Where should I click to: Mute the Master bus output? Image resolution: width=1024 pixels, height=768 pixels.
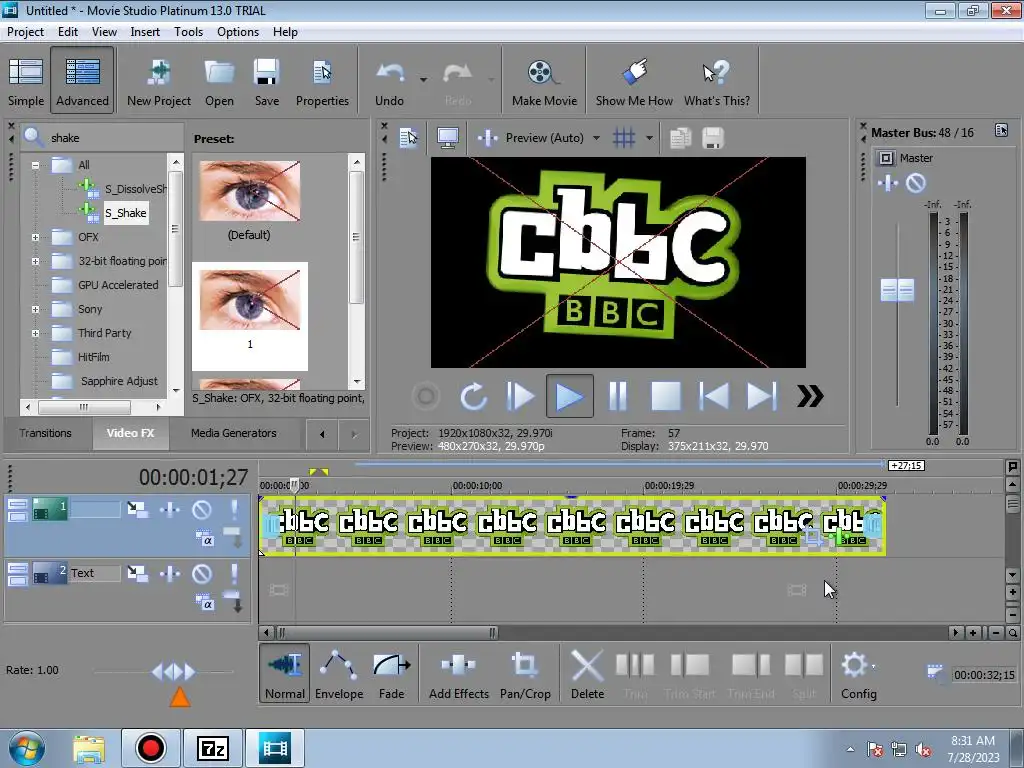[916, 184]
